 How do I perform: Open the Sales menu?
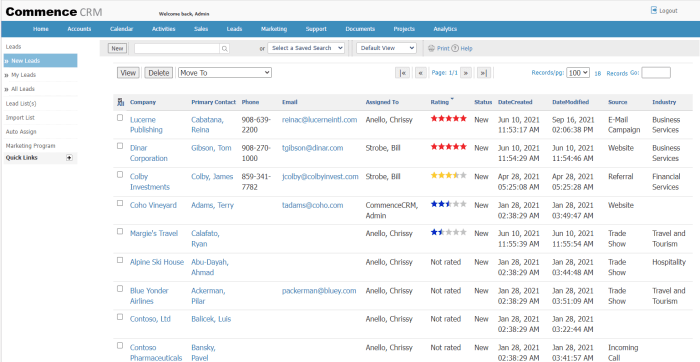click(x=201, y=29)
